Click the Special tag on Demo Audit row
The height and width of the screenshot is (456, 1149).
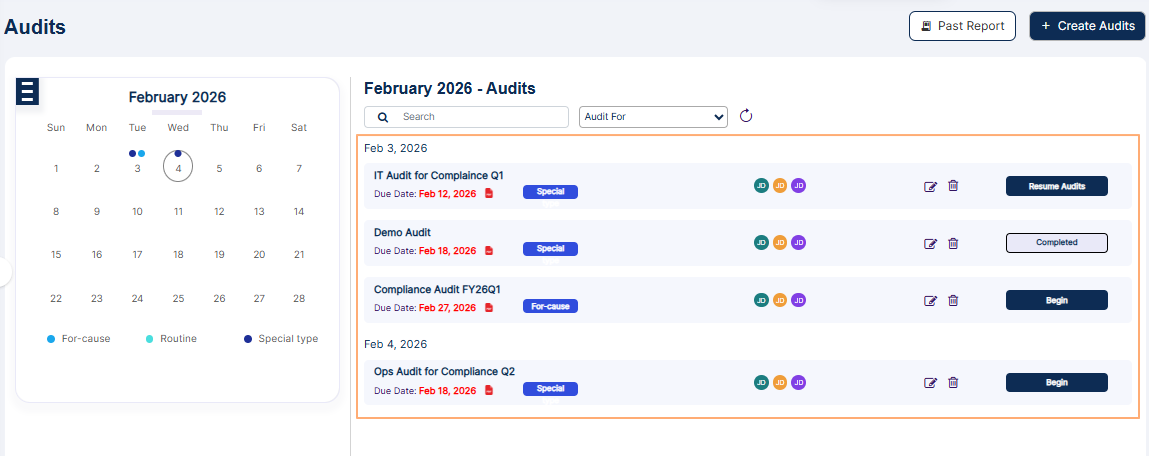550,249
